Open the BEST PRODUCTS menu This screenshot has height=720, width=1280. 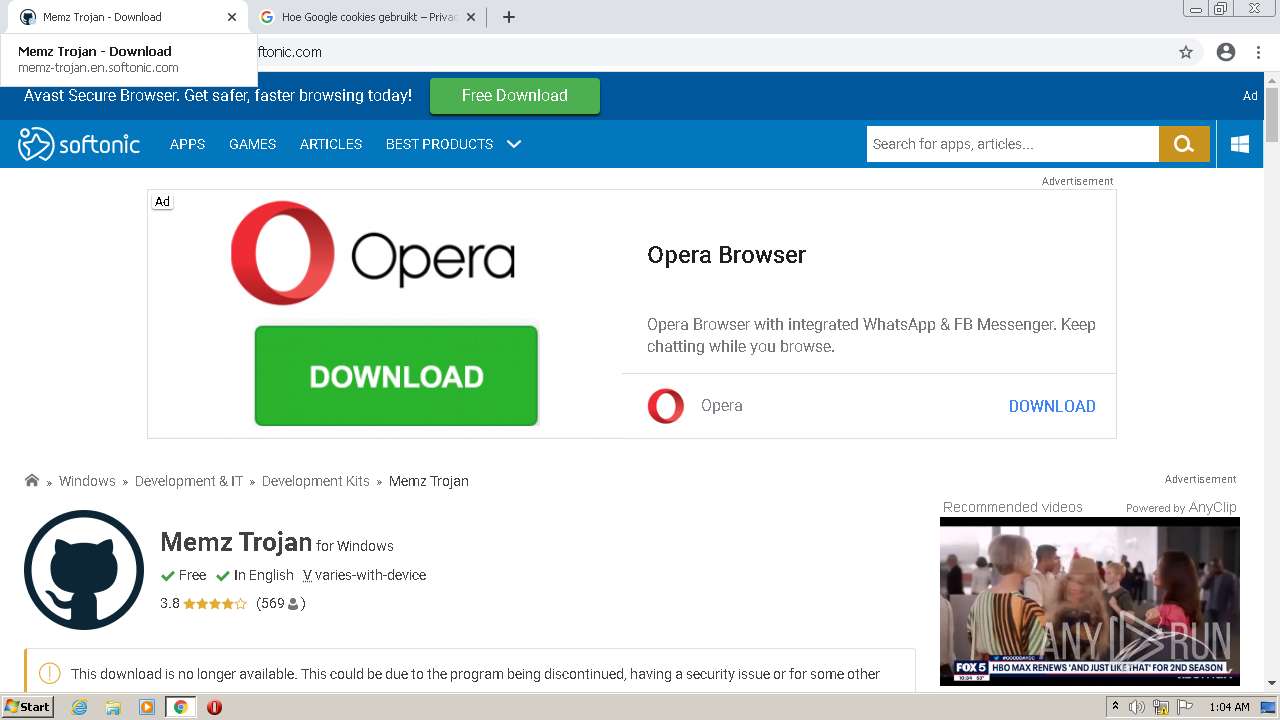tap(439, 144)
